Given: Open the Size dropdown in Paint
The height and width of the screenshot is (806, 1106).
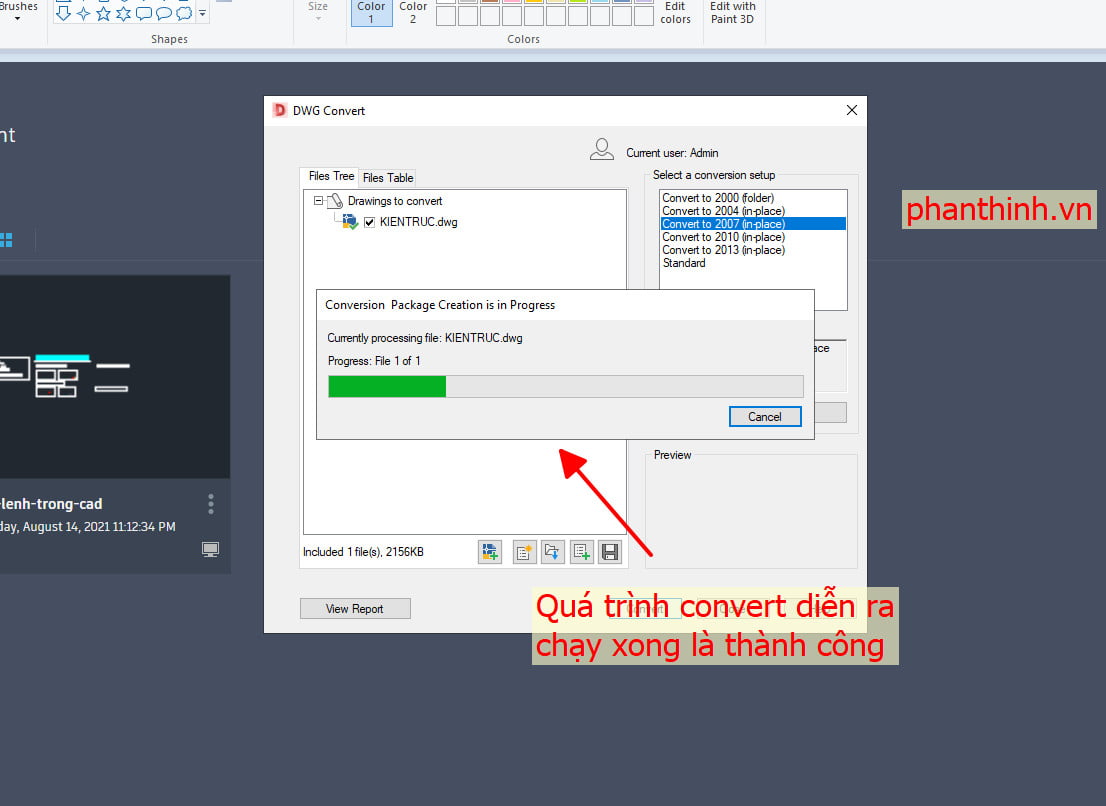Looking at the screenshot, I should point(318,11).
